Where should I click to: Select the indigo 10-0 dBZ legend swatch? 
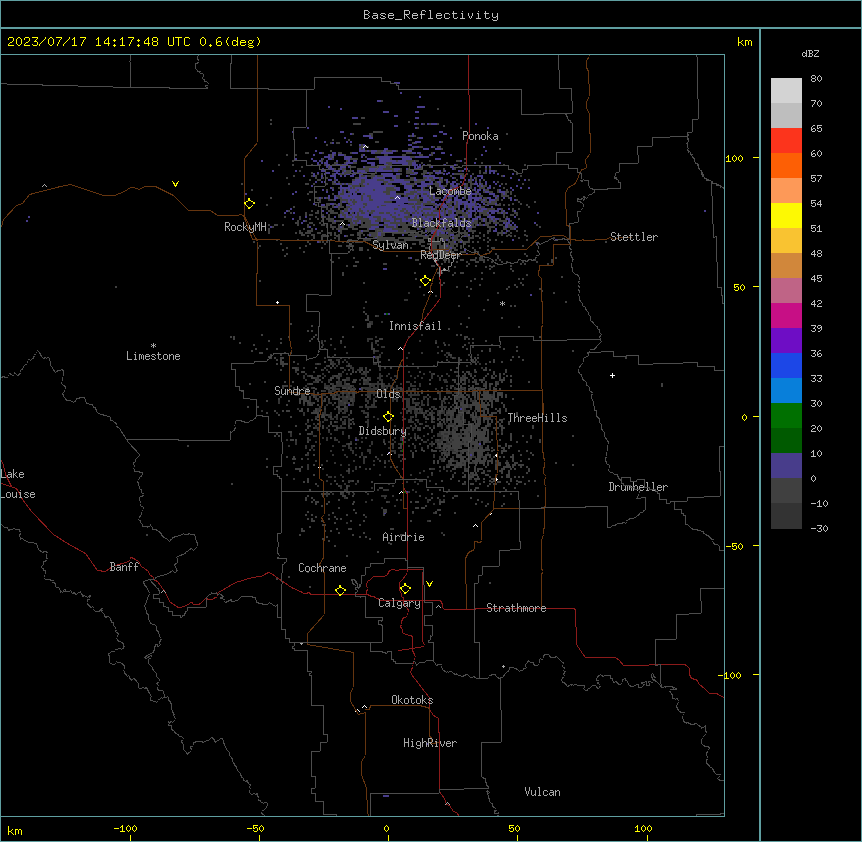(x=786, y=466)
